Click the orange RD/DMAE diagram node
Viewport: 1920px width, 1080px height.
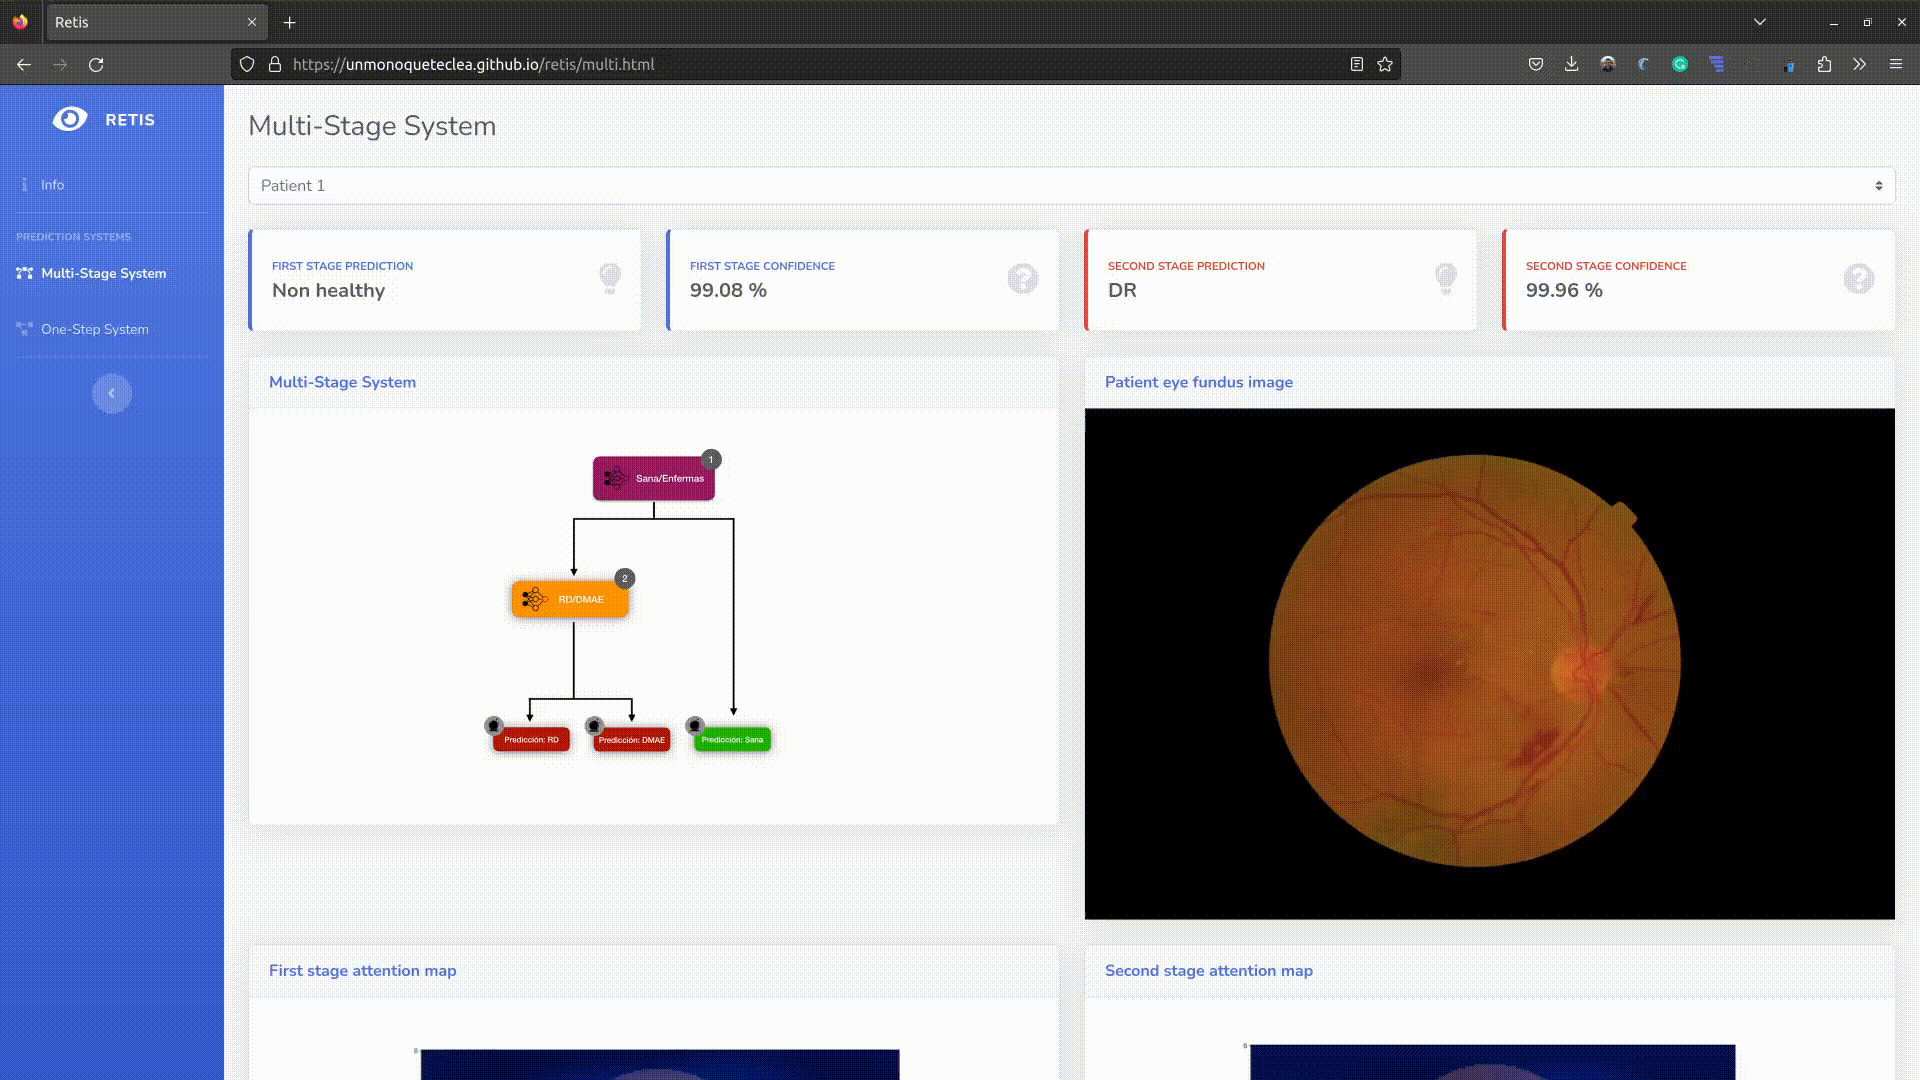tap(570, 600)
